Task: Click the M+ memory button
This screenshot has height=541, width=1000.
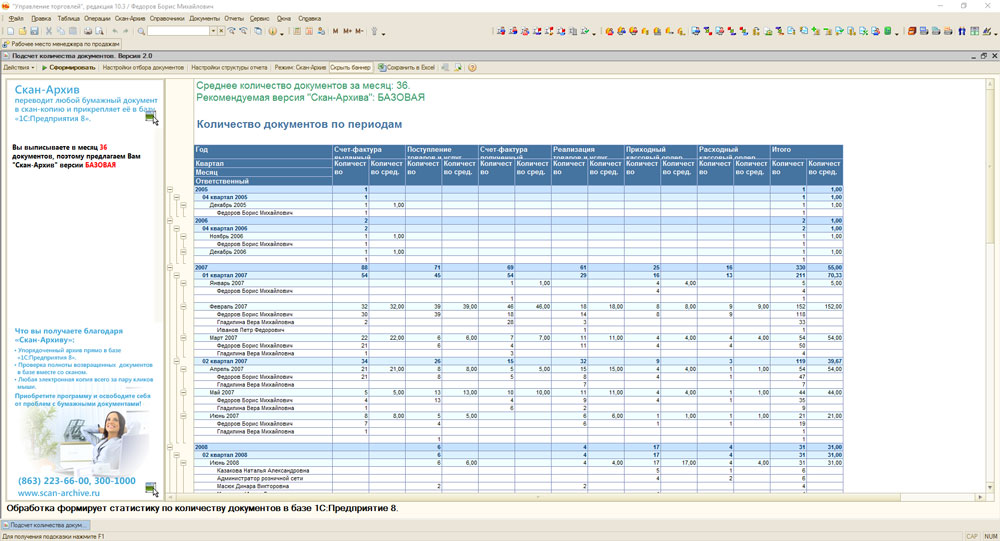Action: [347, 31]
